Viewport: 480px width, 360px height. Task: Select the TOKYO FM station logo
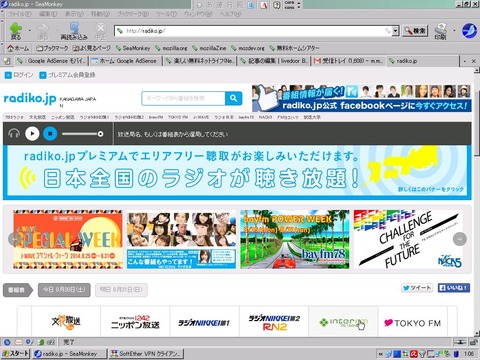(x=412, y=323)
